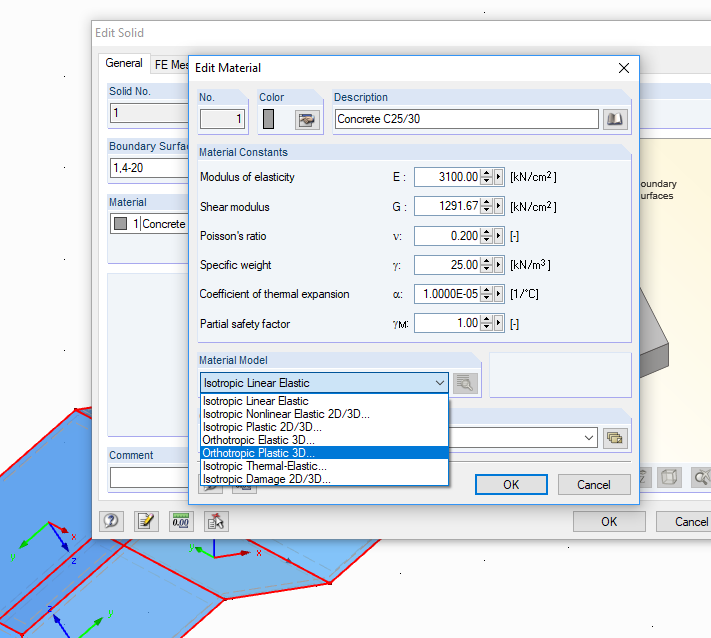Open arrow menu beside thermal expansion coefficient
This screenshot has height=638, width=711.
tap(498, 294)
